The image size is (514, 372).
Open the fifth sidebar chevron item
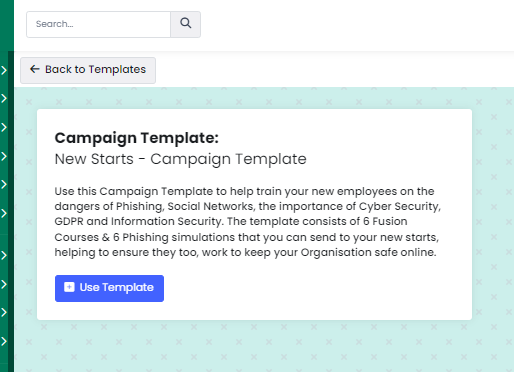point(4,184)
